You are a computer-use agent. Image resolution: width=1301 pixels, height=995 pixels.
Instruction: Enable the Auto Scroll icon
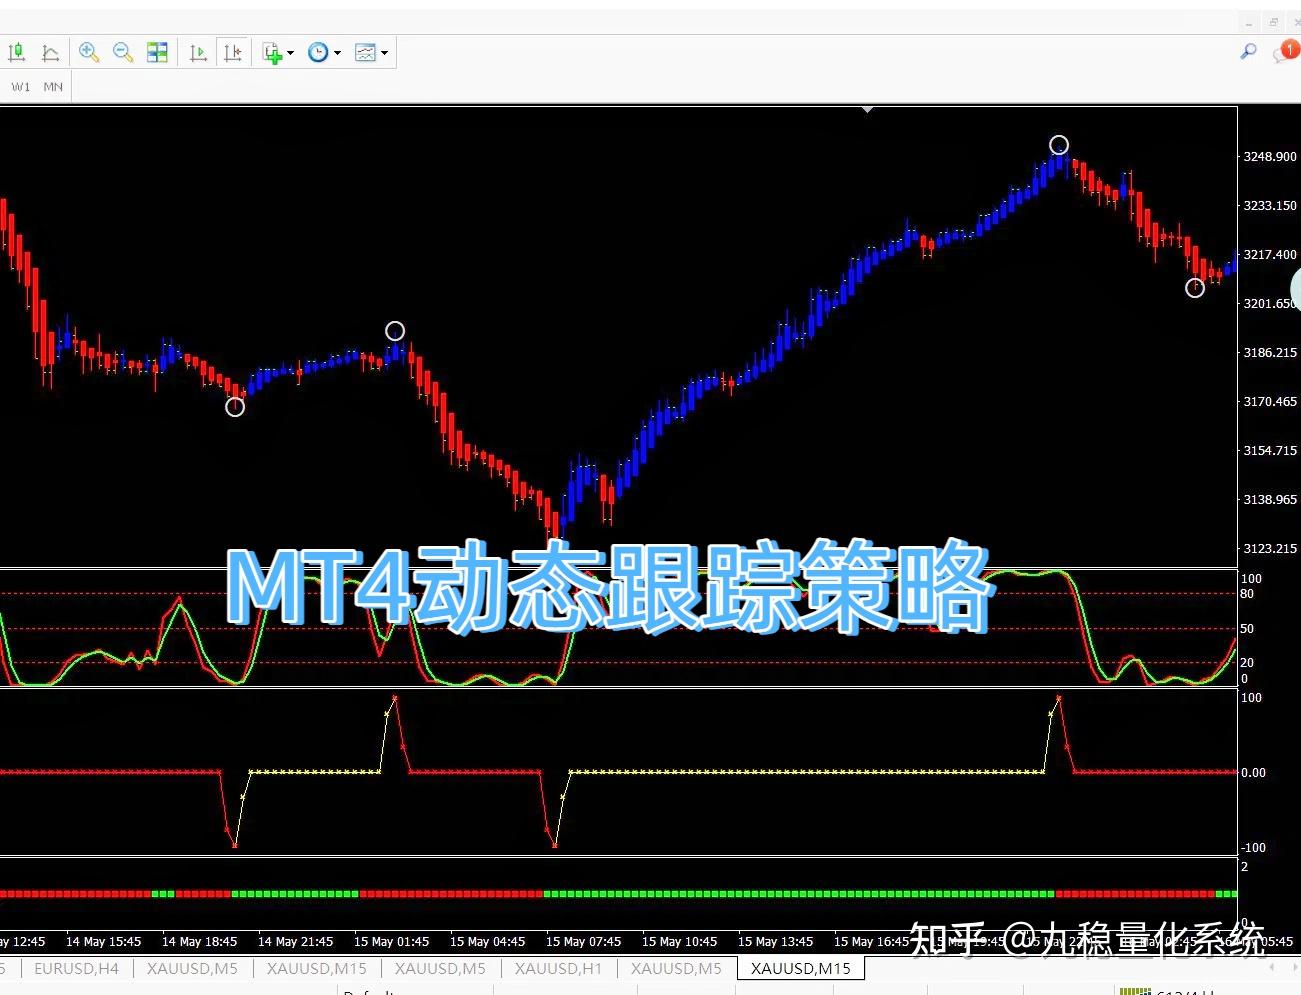point(198,52)
